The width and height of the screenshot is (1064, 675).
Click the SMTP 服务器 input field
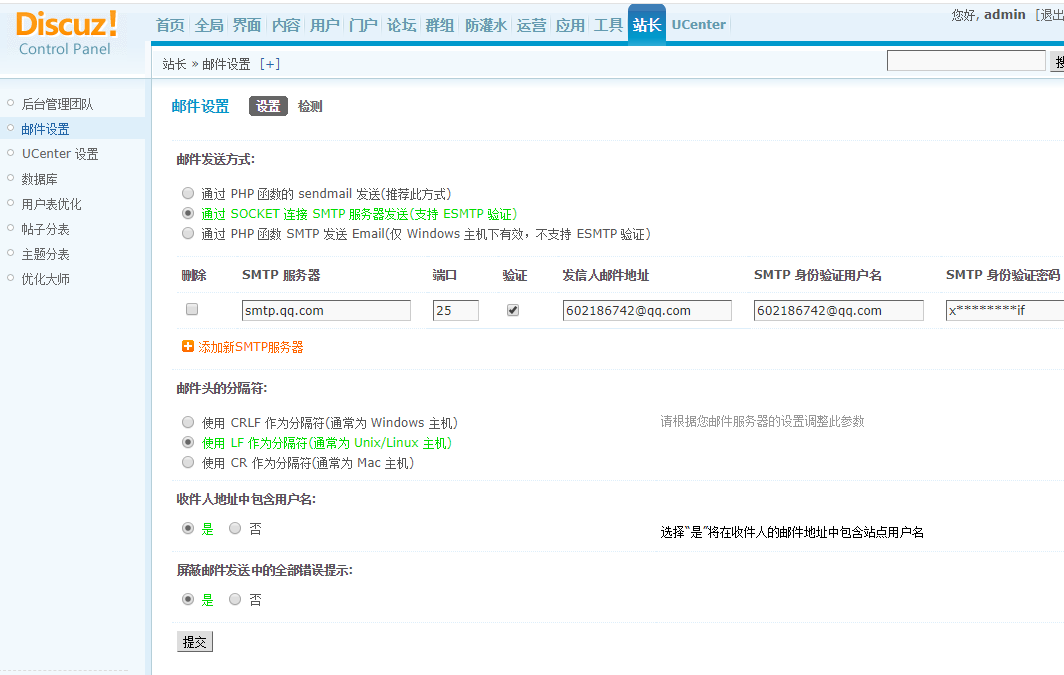(x=326, y=311)
